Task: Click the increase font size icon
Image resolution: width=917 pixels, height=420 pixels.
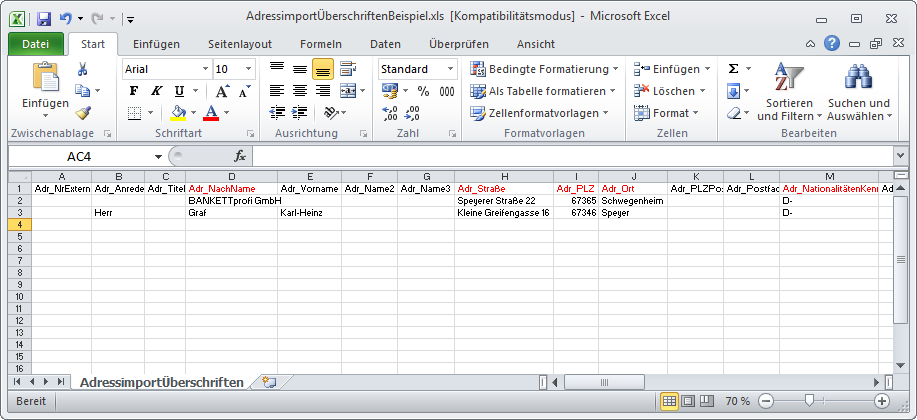Action: point(223,91)
